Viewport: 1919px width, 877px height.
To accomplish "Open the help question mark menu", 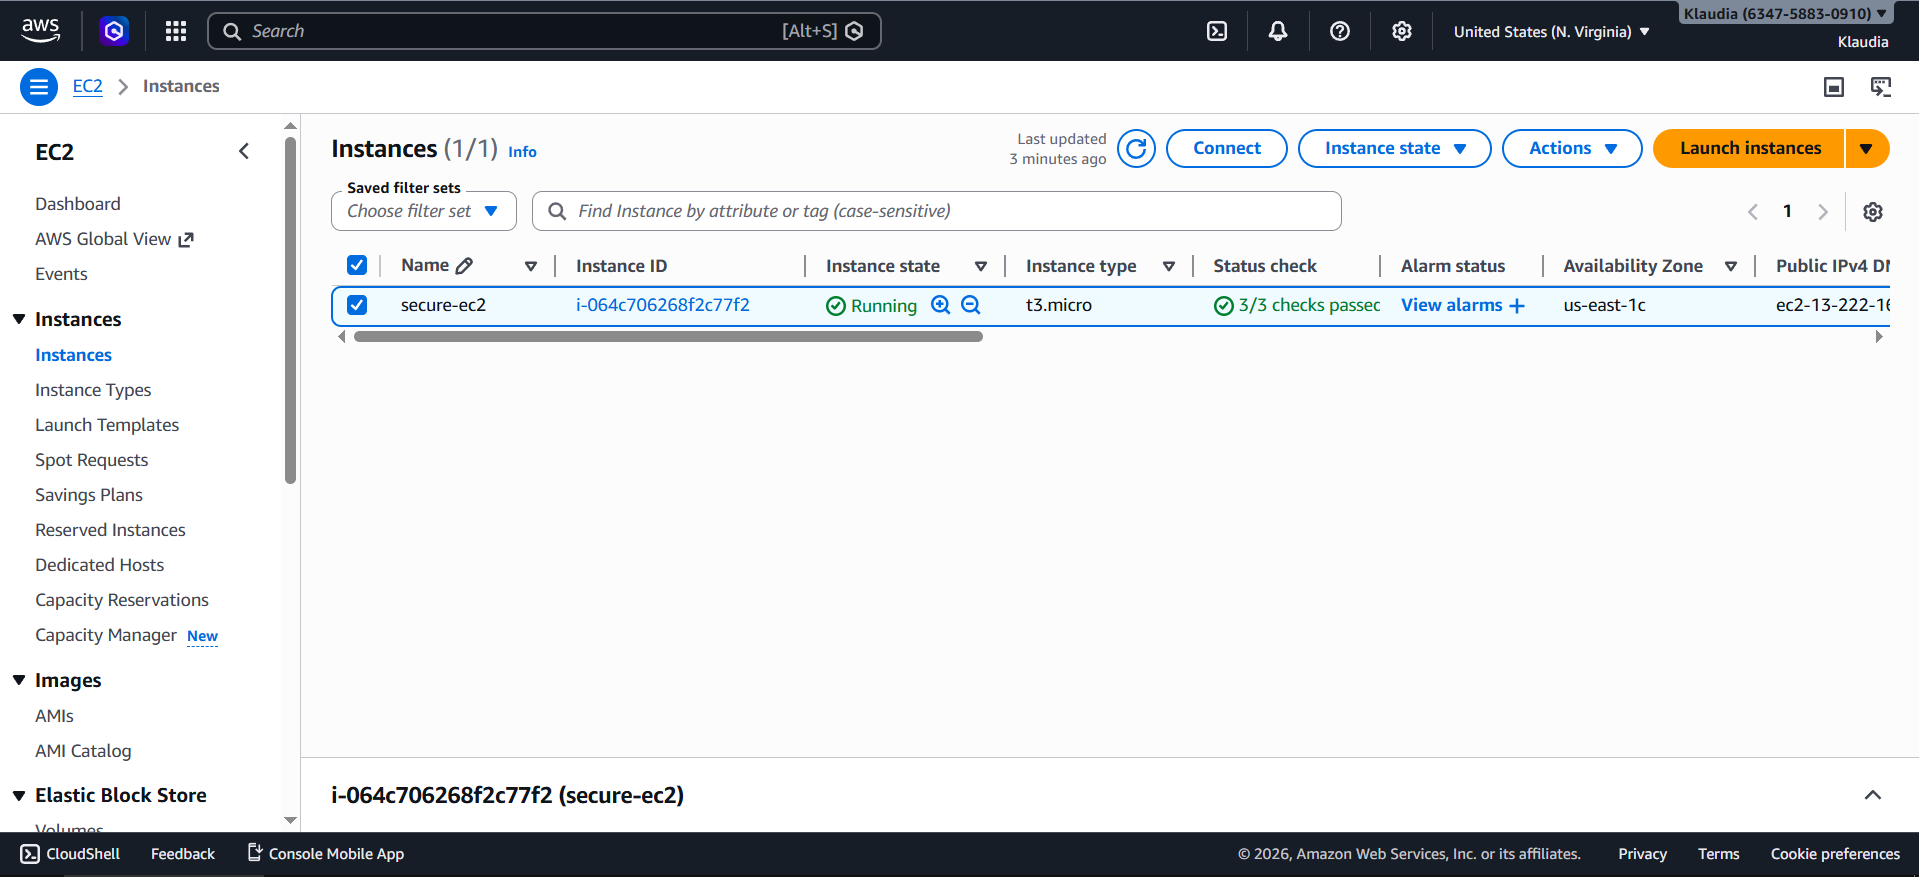I will pos(1340,31).
